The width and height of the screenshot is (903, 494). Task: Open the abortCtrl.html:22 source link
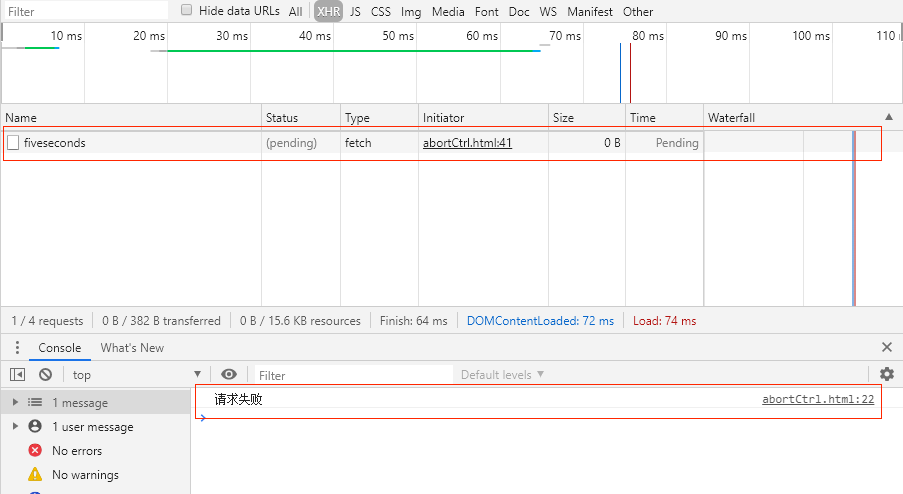pyautogui.click(x=817, y=399)
